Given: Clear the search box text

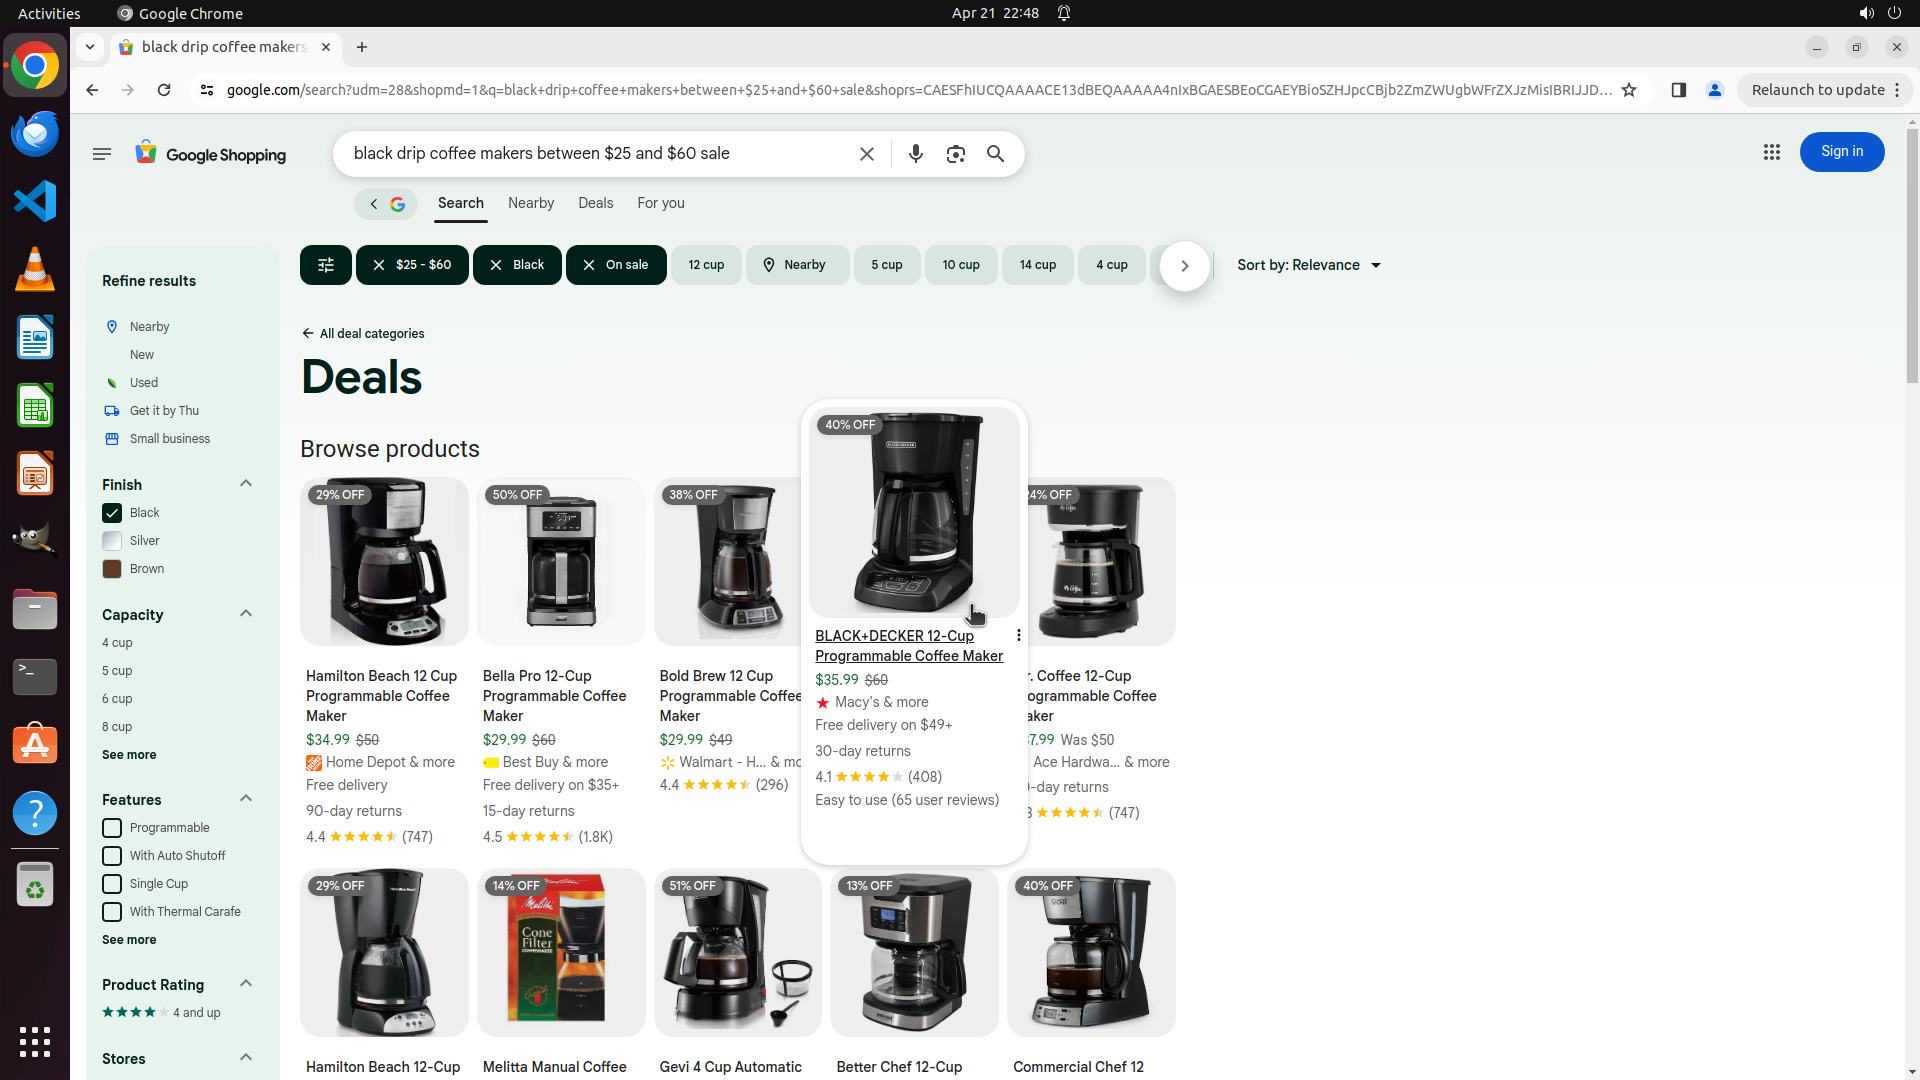Looking at the screenshot, I should click(x=866, y=154).
